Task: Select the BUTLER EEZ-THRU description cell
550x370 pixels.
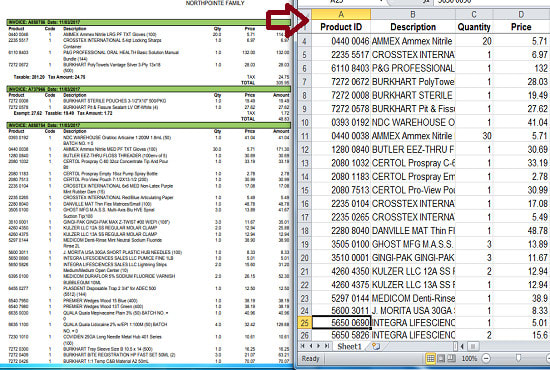Action: click(x=413, y=149)
